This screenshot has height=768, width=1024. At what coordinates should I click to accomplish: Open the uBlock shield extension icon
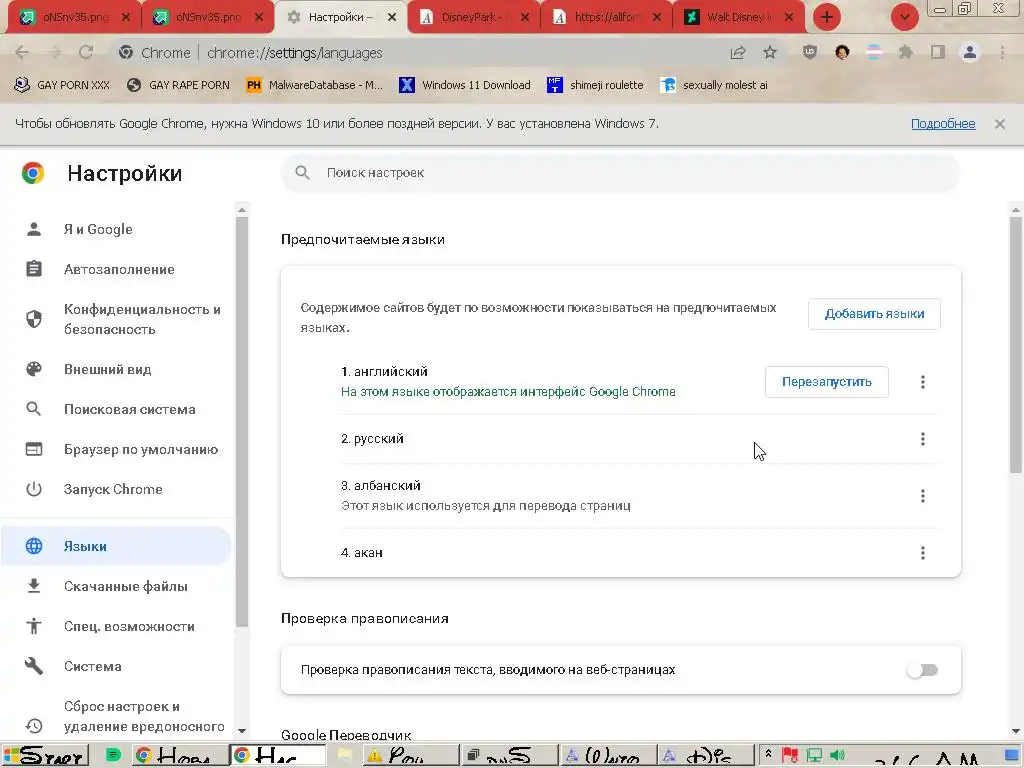tap(810, 52)
